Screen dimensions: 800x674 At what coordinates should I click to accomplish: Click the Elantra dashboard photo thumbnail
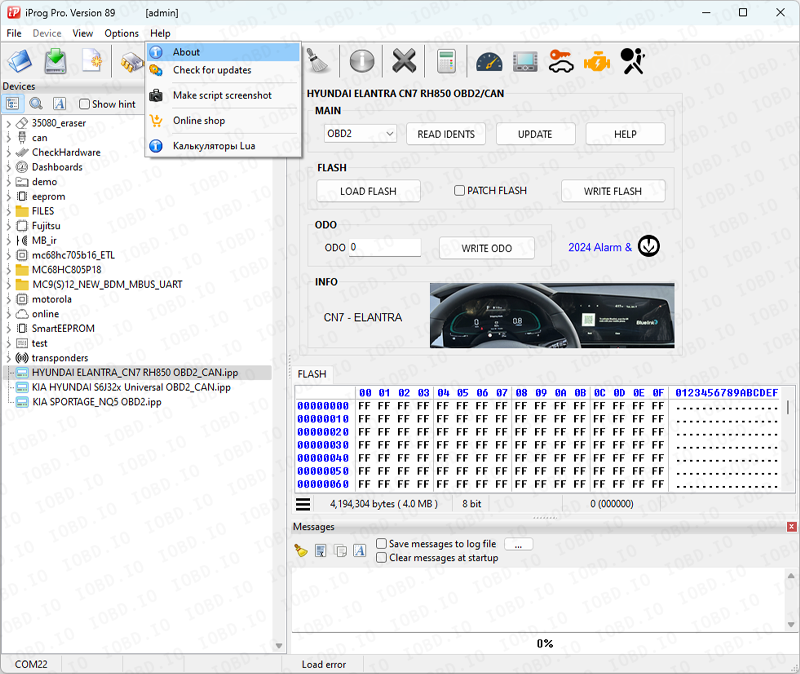[552, 315]
